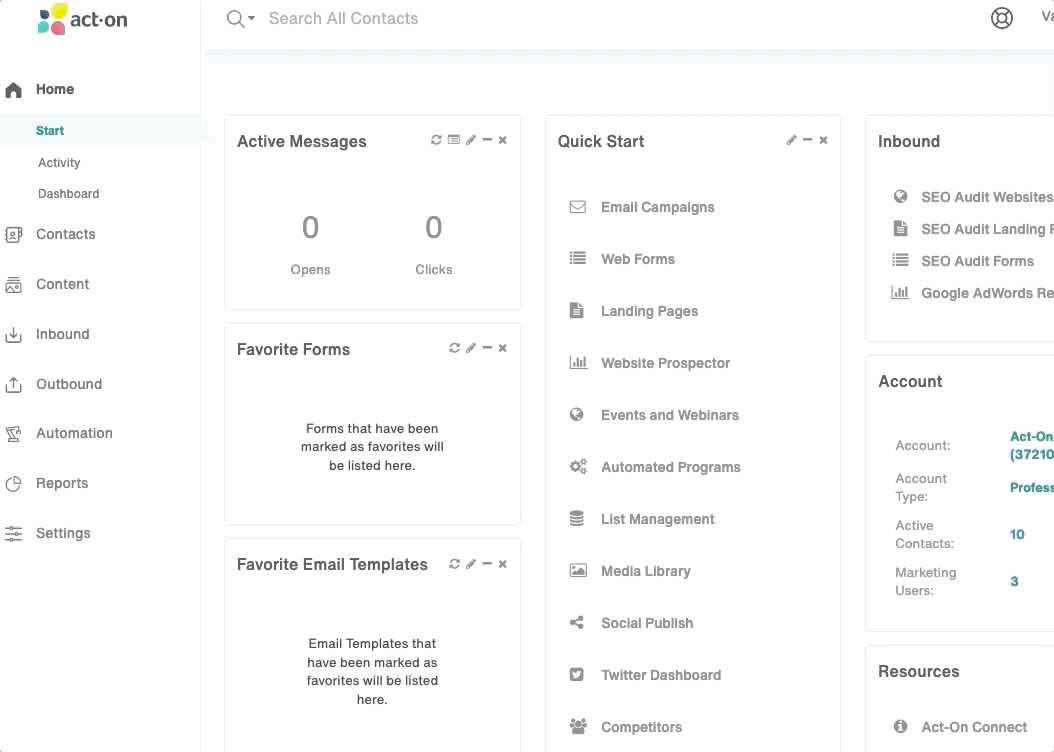Click the act-on logo
This screenshot has width=1054, height=752.
[x=82, y=19]
